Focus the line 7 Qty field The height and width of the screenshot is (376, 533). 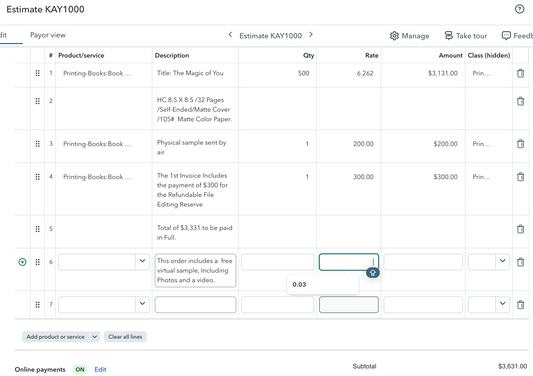coord(277,305)
